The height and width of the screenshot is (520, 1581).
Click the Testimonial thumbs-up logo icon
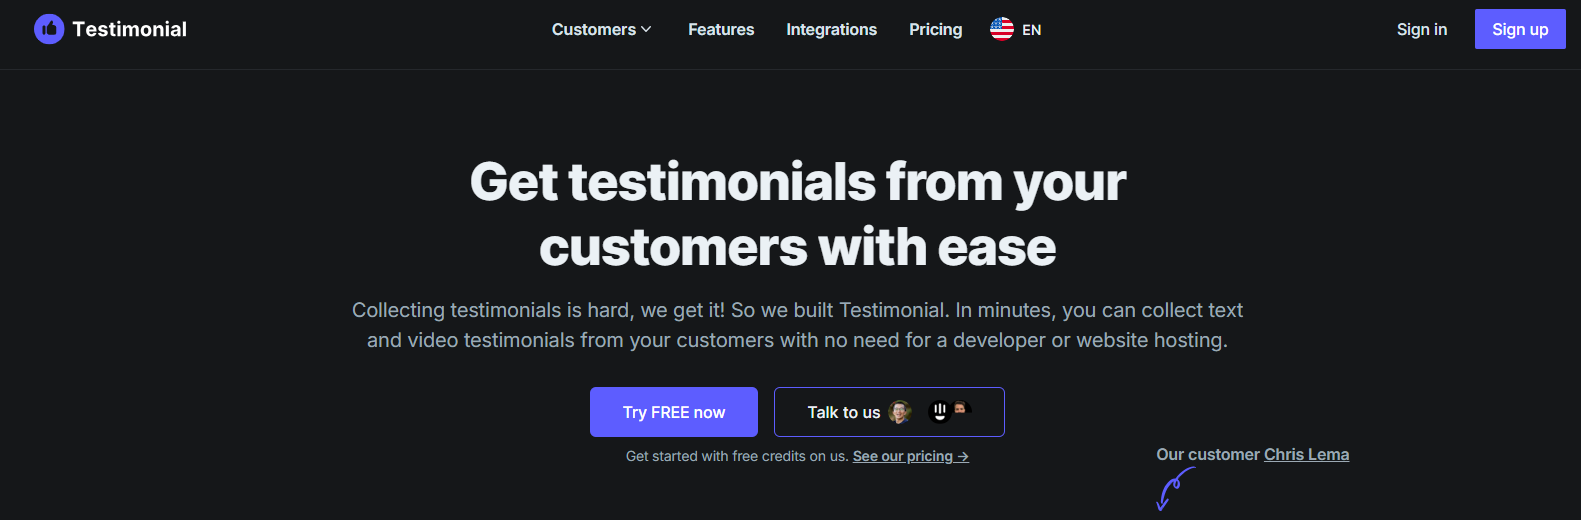point(49,29)
